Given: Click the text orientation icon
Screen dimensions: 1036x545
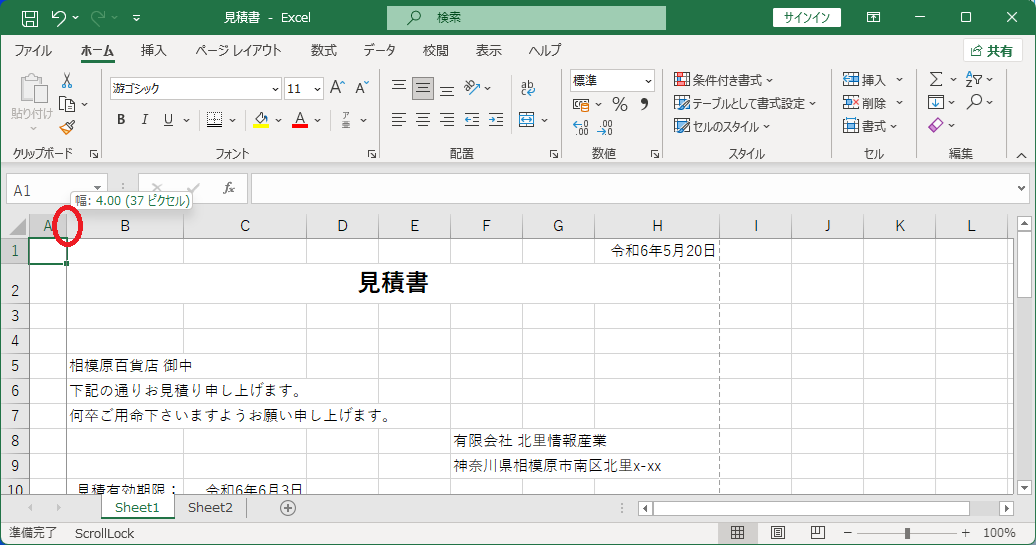Looking at the screenshot, I should click(x=472, y=87).
